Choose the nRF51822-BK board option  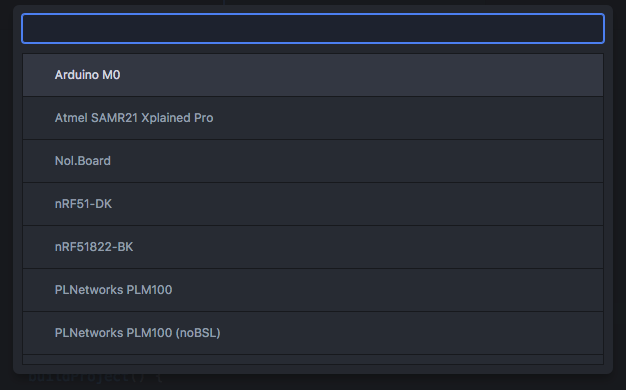(313, 247)
